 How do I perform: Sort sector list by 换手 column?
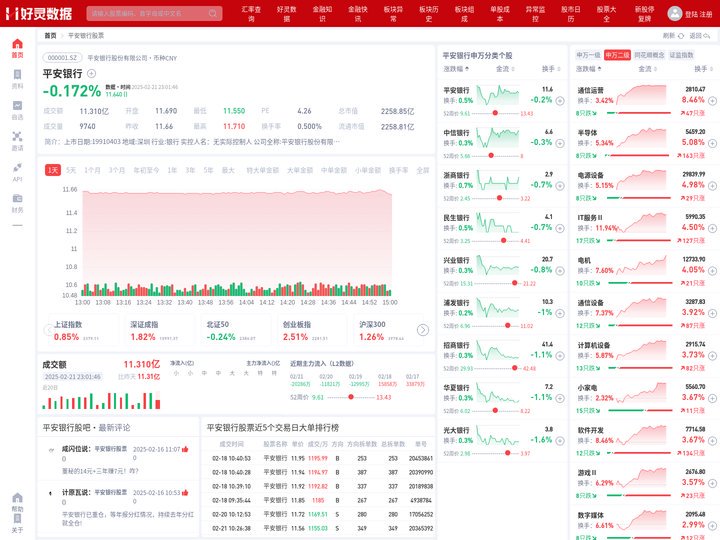[703, 69]
